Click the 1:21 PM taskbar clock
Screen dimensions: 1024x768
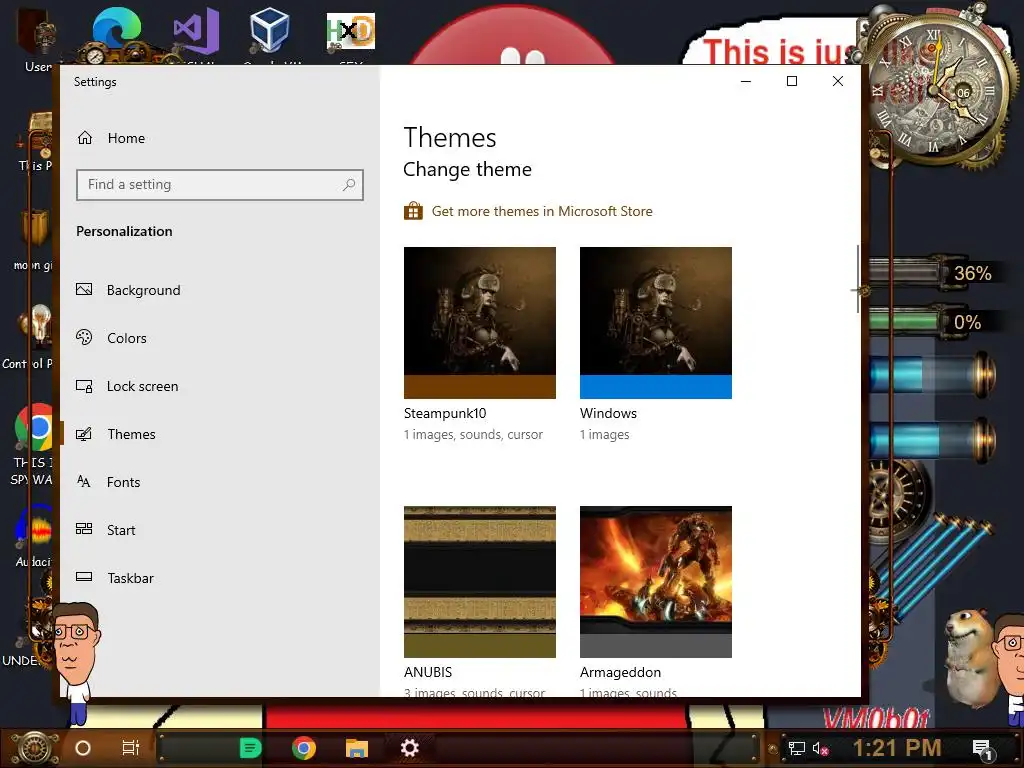coord(897,748)
